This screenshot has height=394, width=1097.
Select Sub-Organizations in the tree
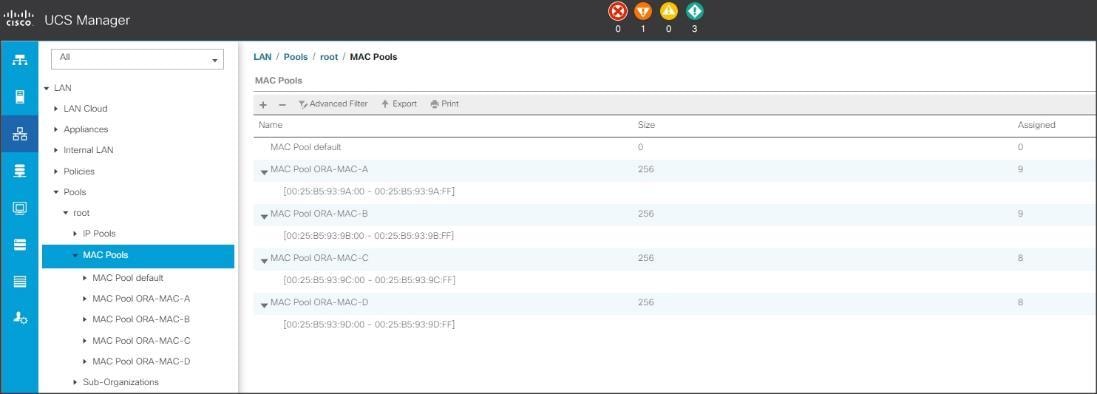[x=121, y=382]
